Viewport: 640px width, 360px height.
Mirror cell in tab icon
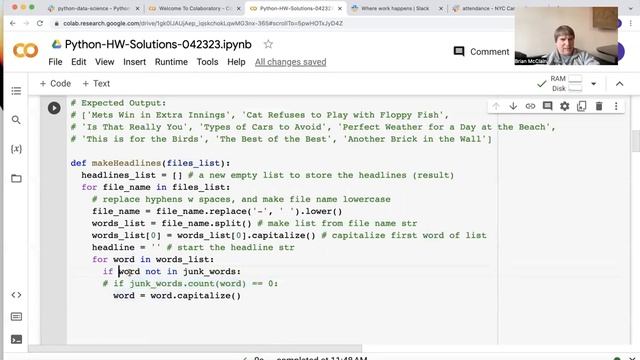582,106
